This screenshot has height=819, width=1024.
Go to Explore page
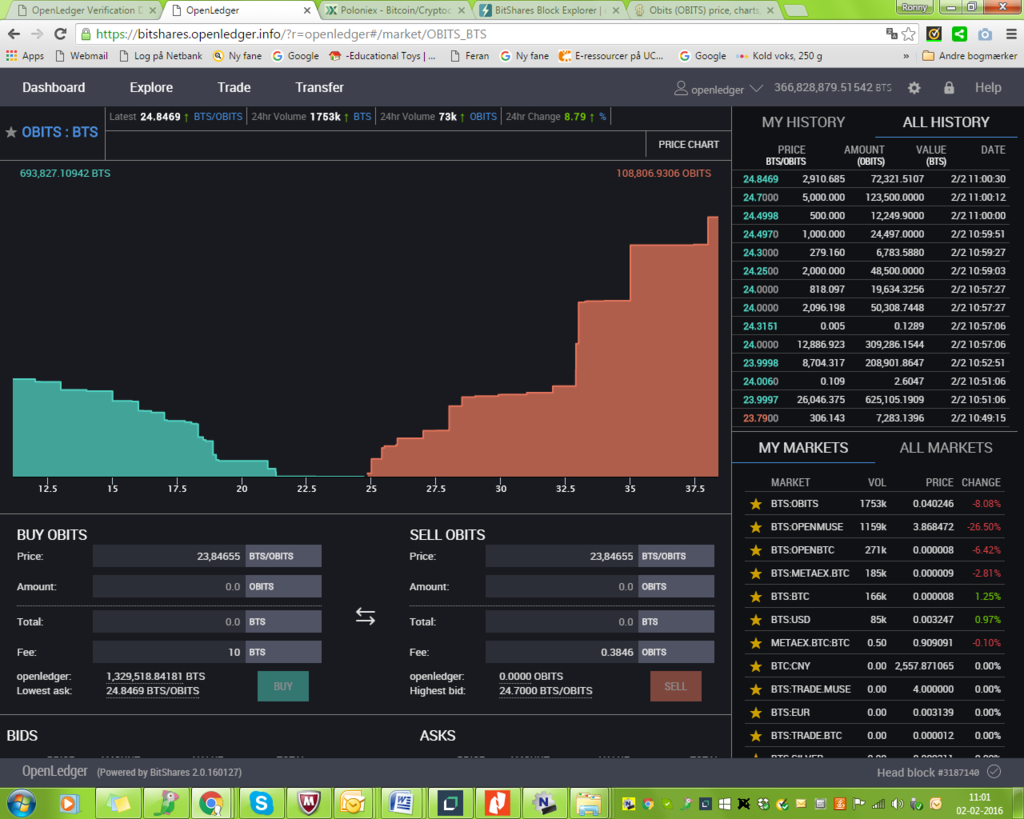[151, 88]
